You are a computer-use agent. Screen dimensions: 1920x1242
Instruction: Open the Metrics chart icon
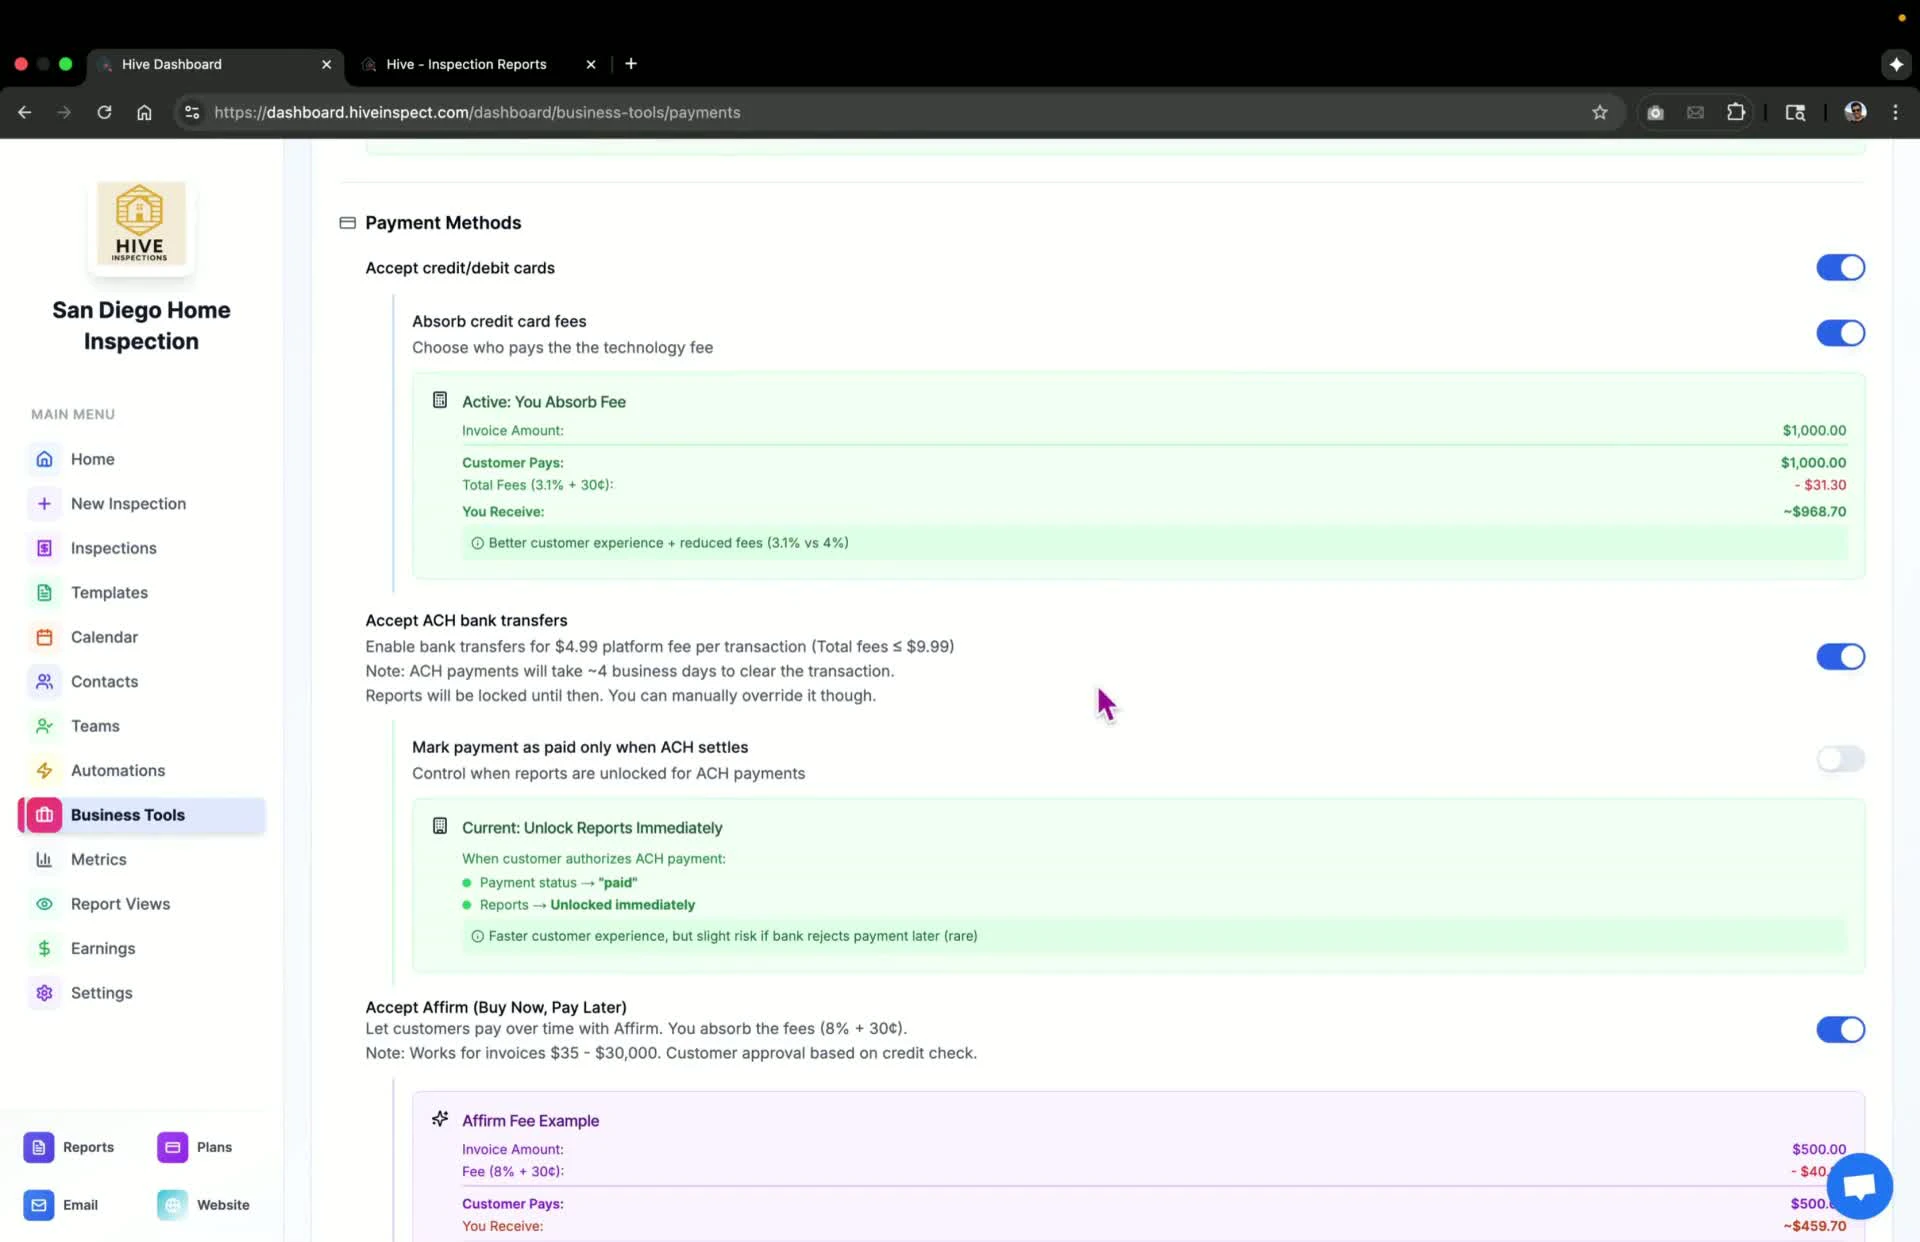[x=44, y=860]
